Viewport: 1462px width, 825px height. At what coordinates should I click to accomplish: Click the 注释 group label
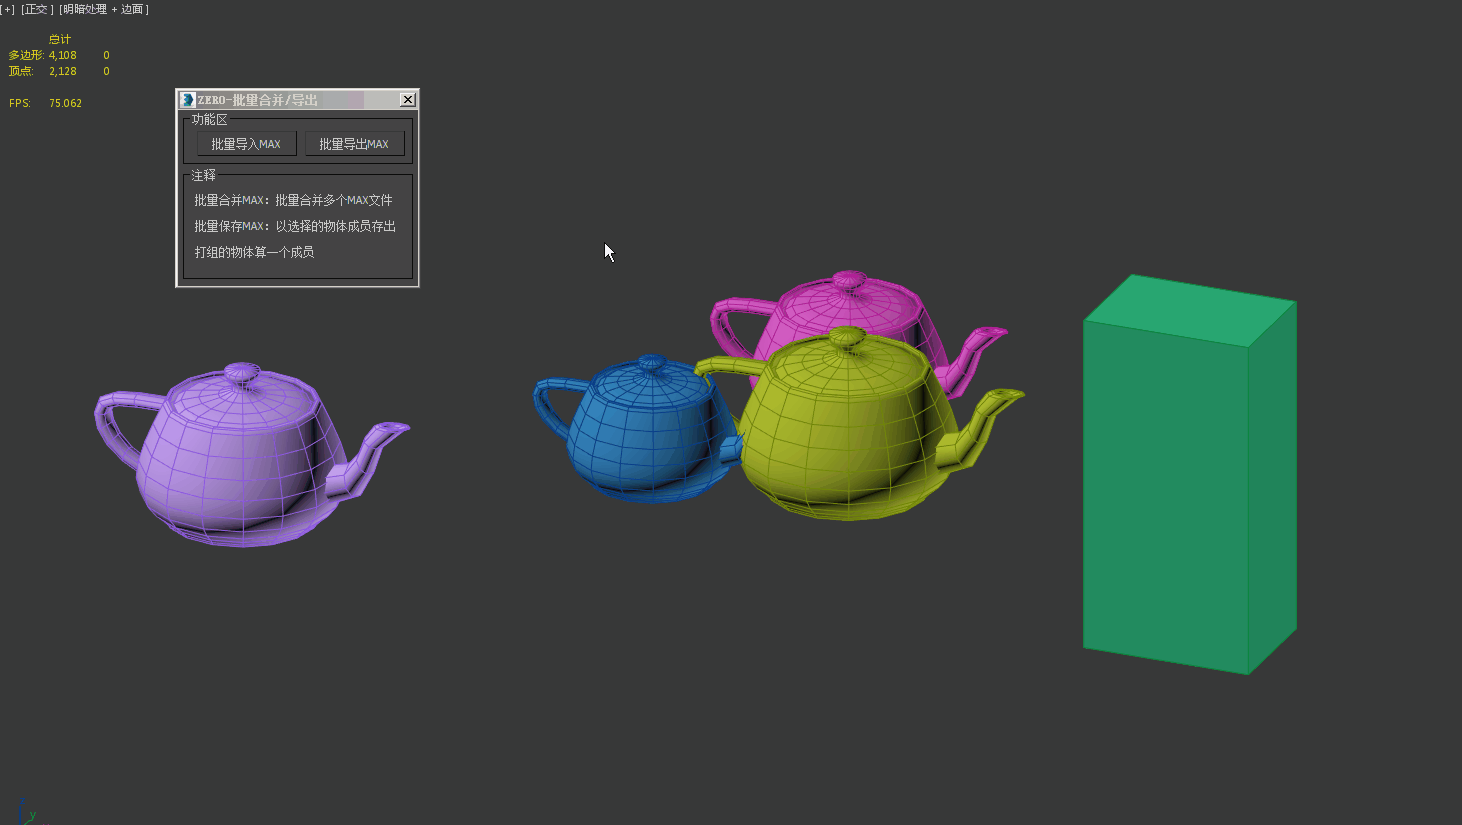point(203,175)
